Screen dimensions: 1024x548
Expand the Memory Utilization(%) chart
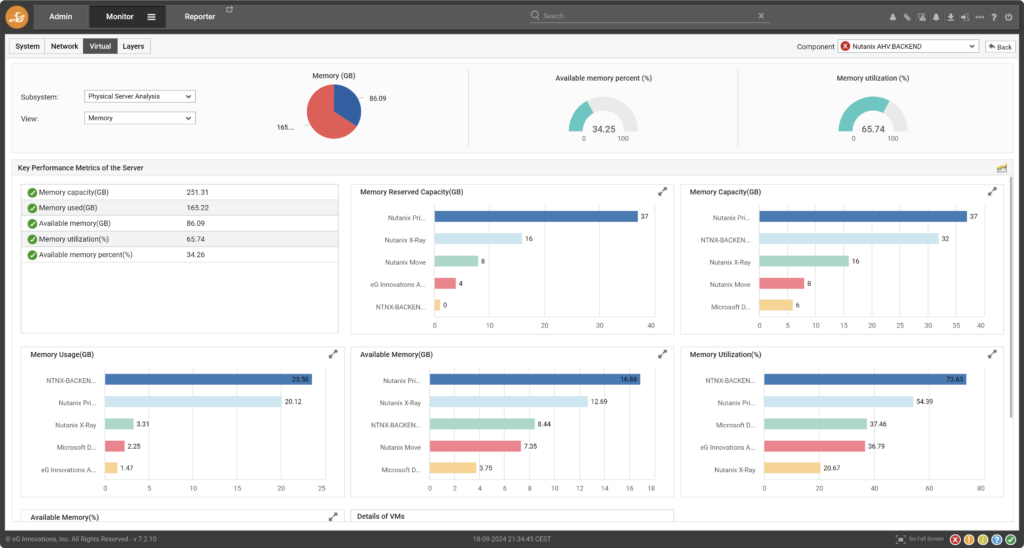(x=992, y=354)
